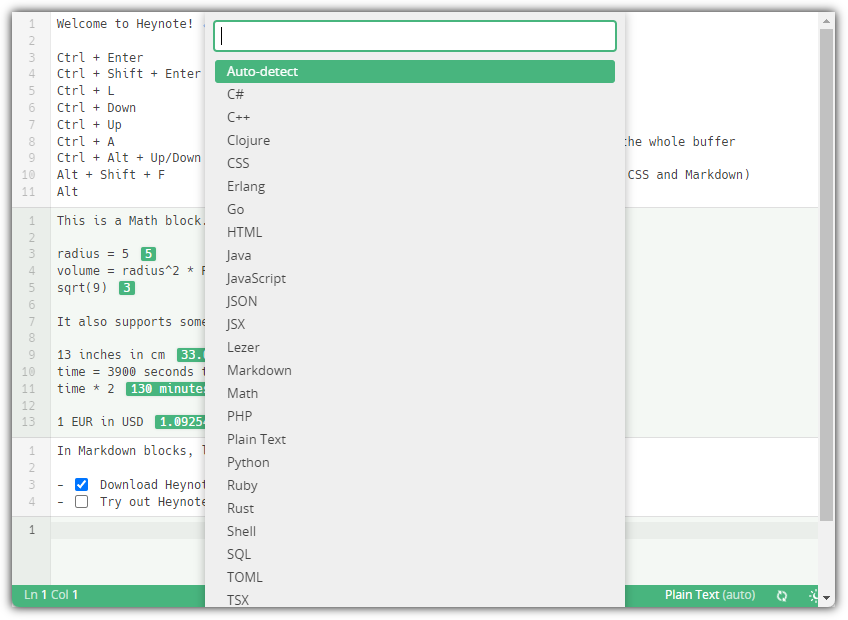Pick Java from the language list
This screenshot has width=848, height=620.
coord(415,255)
